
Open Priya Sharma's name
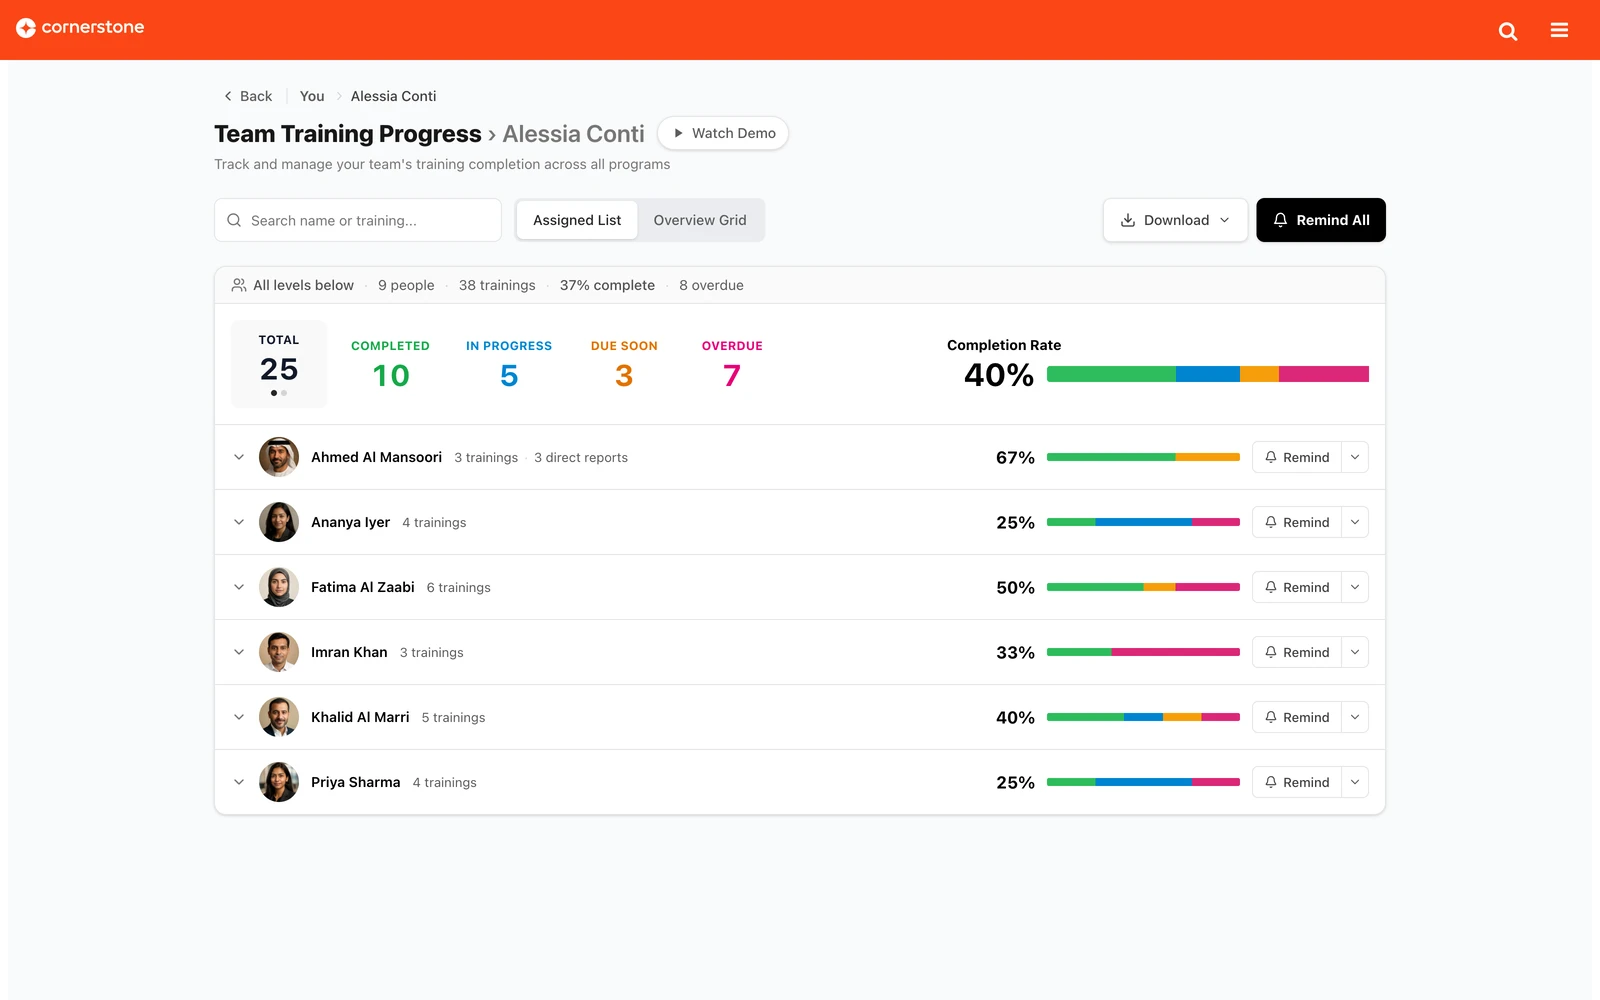(x=355, y=782)
